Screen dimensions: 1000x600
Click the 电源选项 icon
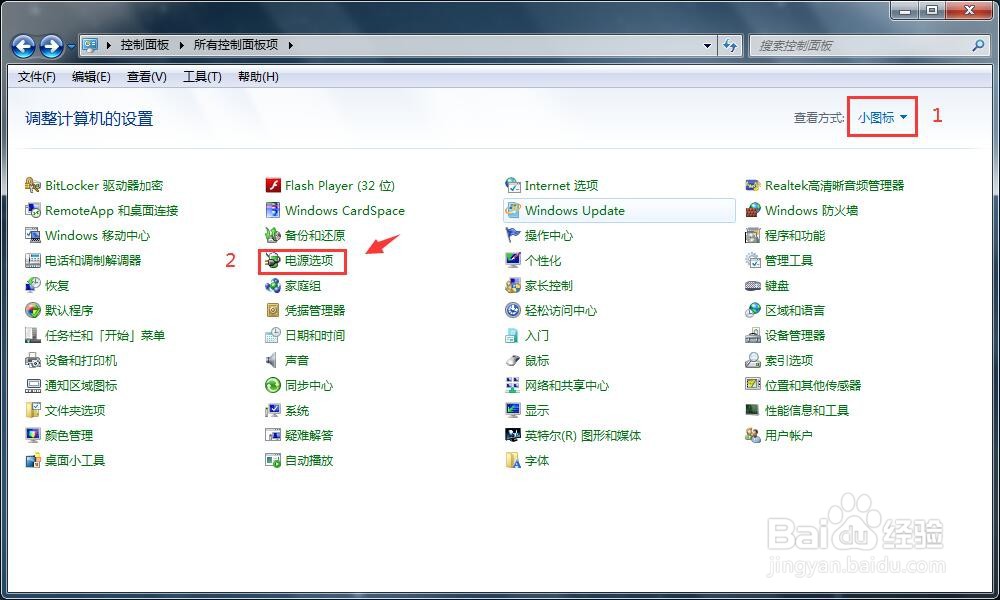point(273,260)
